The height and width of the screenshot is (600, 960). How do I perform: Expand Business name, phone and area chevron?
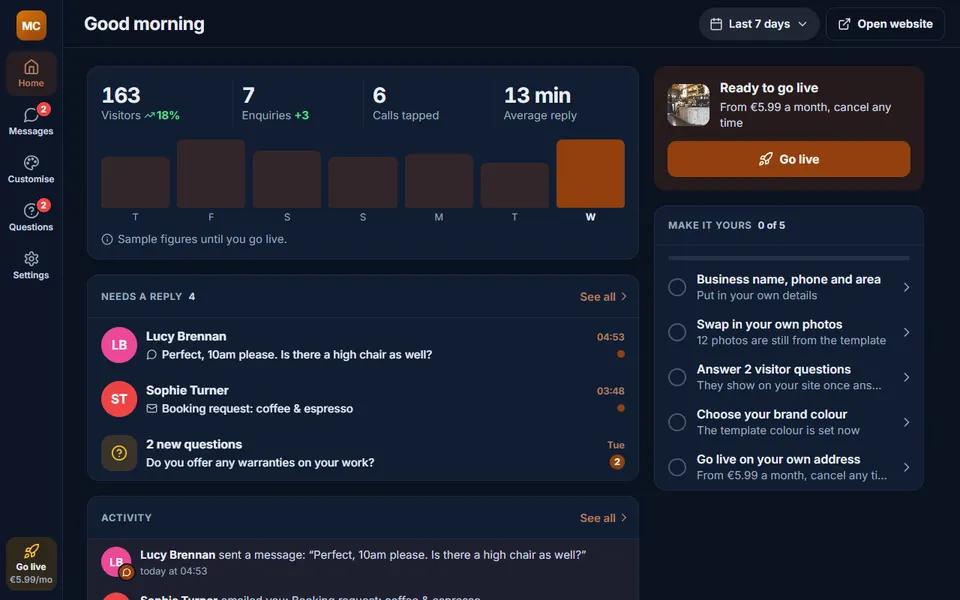(x=906, y=287)
